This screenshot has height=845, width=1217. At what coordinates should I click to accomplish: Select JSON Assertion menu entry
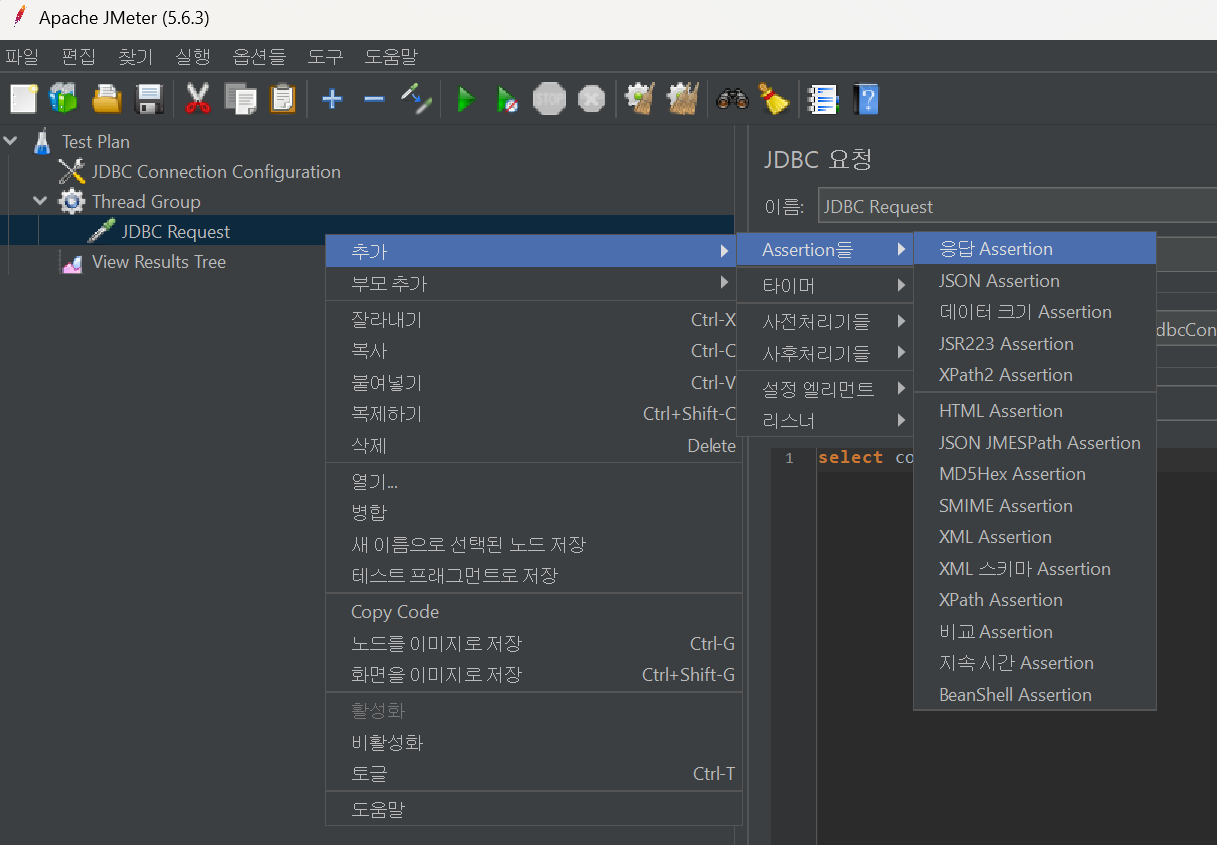[1035, 281]
